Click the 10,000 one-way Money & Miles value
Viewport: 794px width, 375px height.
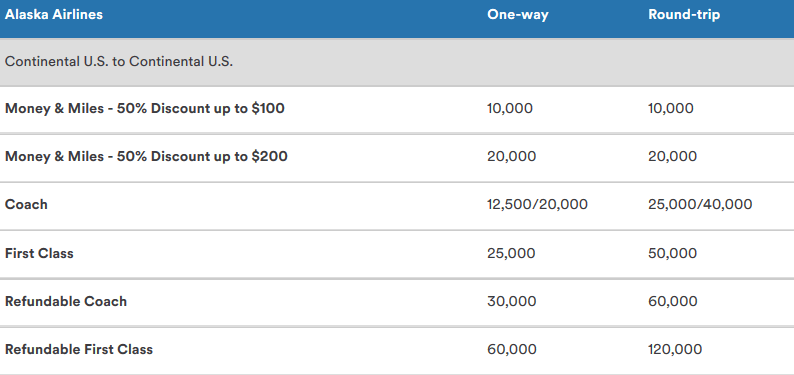pos(510,108)
